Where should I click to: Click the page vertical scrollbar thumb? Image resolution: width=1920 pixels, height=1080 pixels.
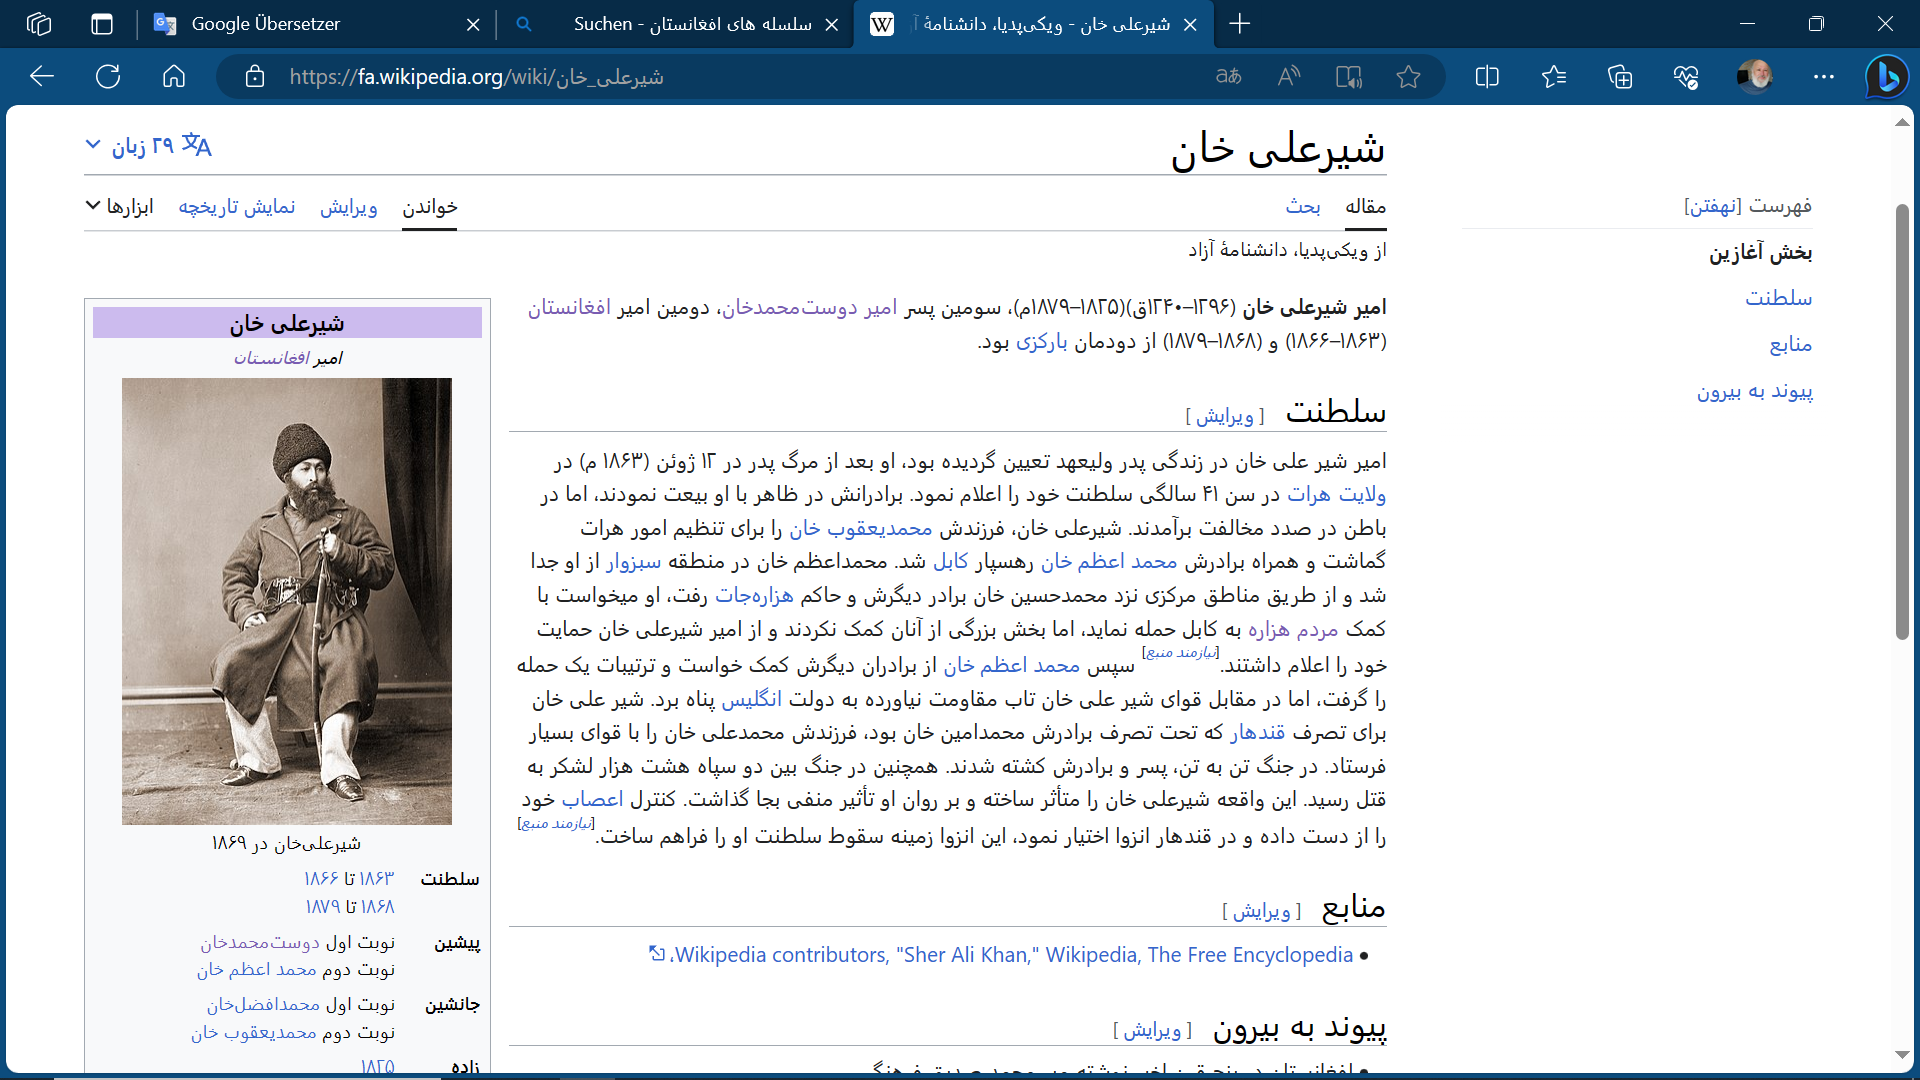click(1902, 420)
